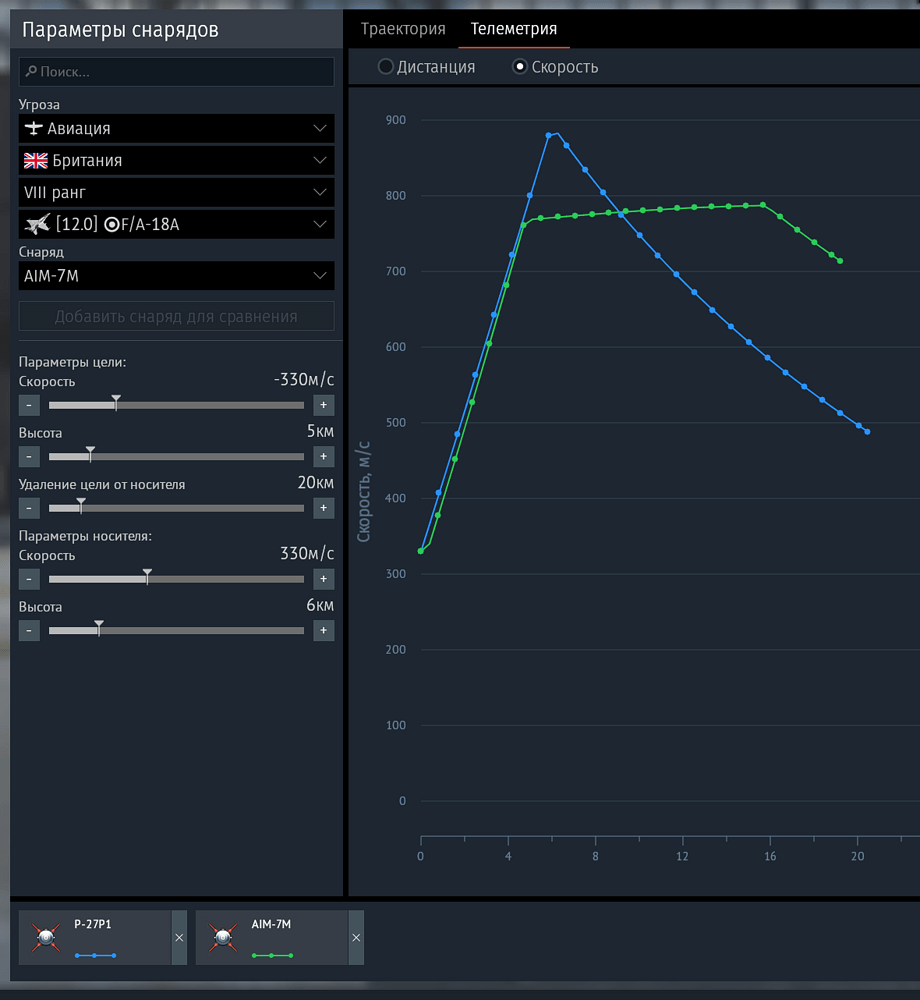
Task: Remove AIM-7M from comparison
Action: [x=356, y=938]
